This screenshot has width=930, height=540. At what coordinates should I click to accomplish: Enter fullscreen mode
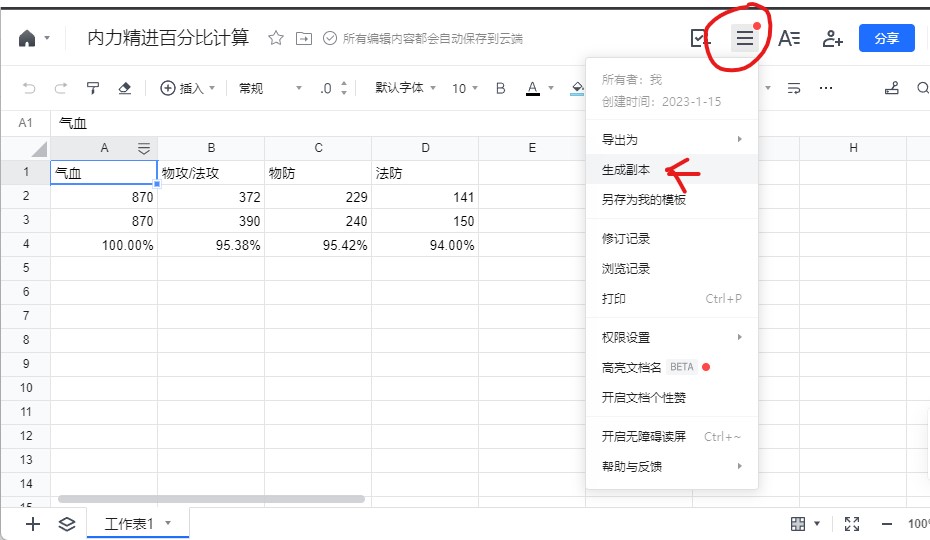click(x=852, y=524)
